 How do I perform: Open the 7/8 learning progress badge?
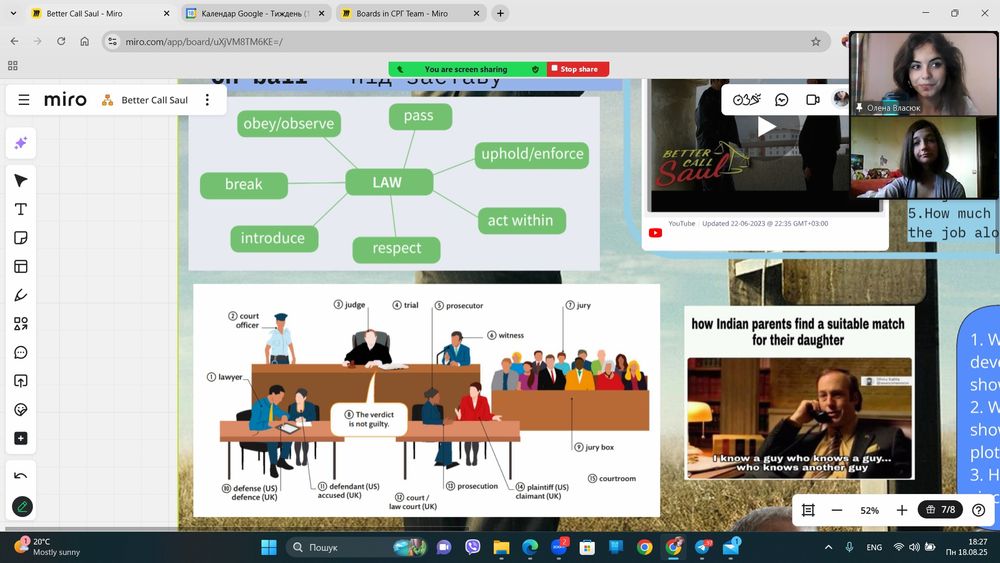[x=941, y=509]
